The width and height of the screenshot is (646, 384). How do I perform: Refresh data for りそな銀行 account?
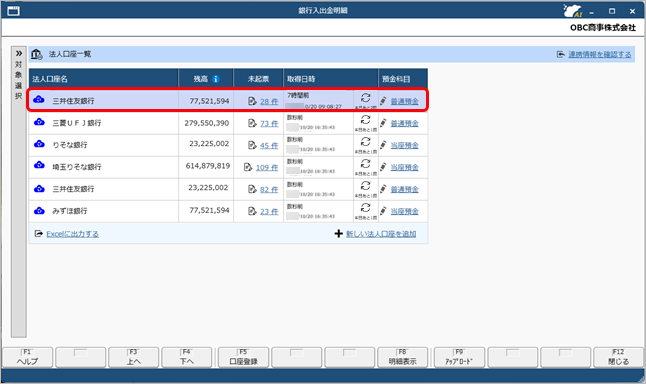point(365,142)
